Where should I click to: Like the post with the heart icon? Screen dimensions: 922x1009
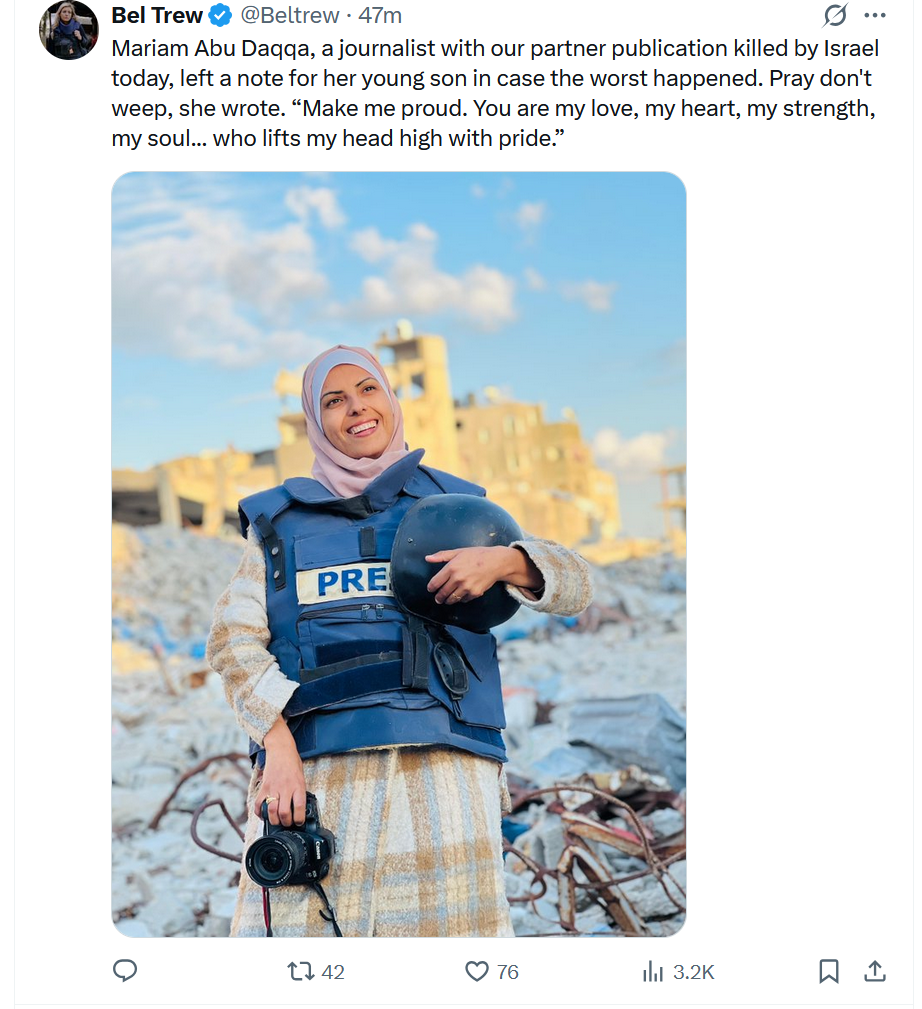pos(477,971)
